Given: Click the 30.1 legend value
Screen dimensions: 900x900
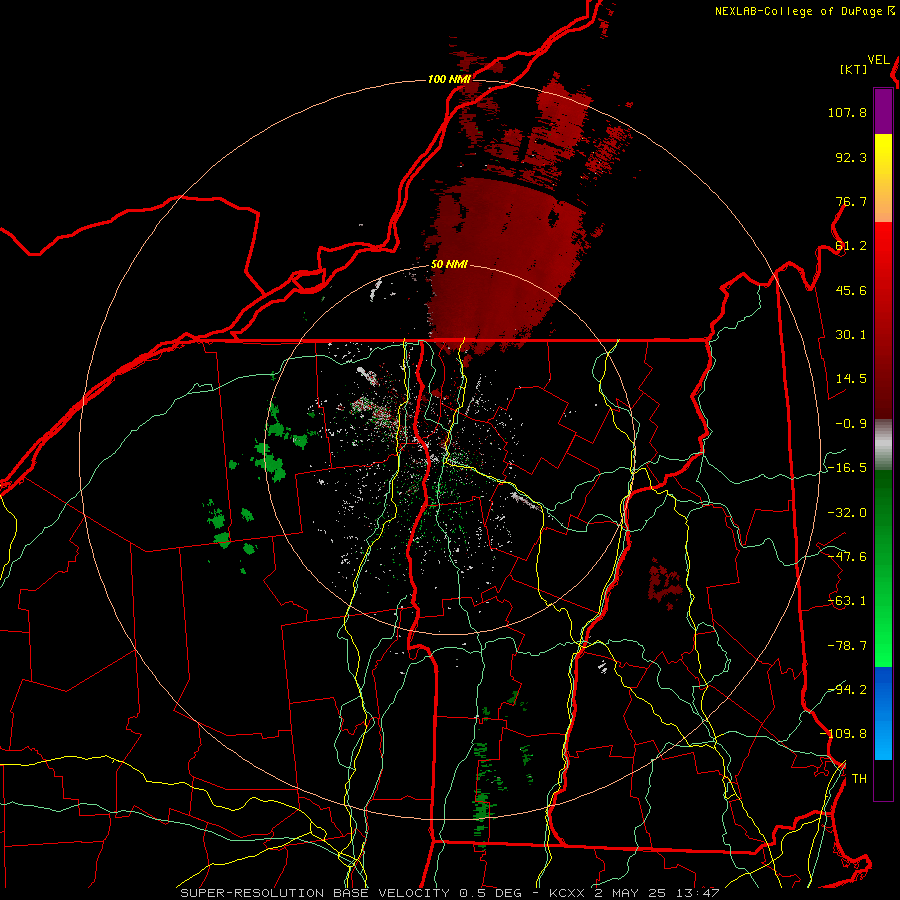Looking at the screenshot, I should (851, 335).
